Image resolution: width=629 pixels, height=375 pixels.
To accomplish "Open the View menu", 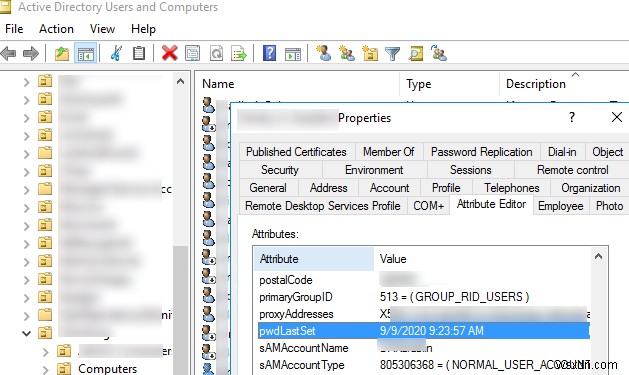I will [102, 29].
